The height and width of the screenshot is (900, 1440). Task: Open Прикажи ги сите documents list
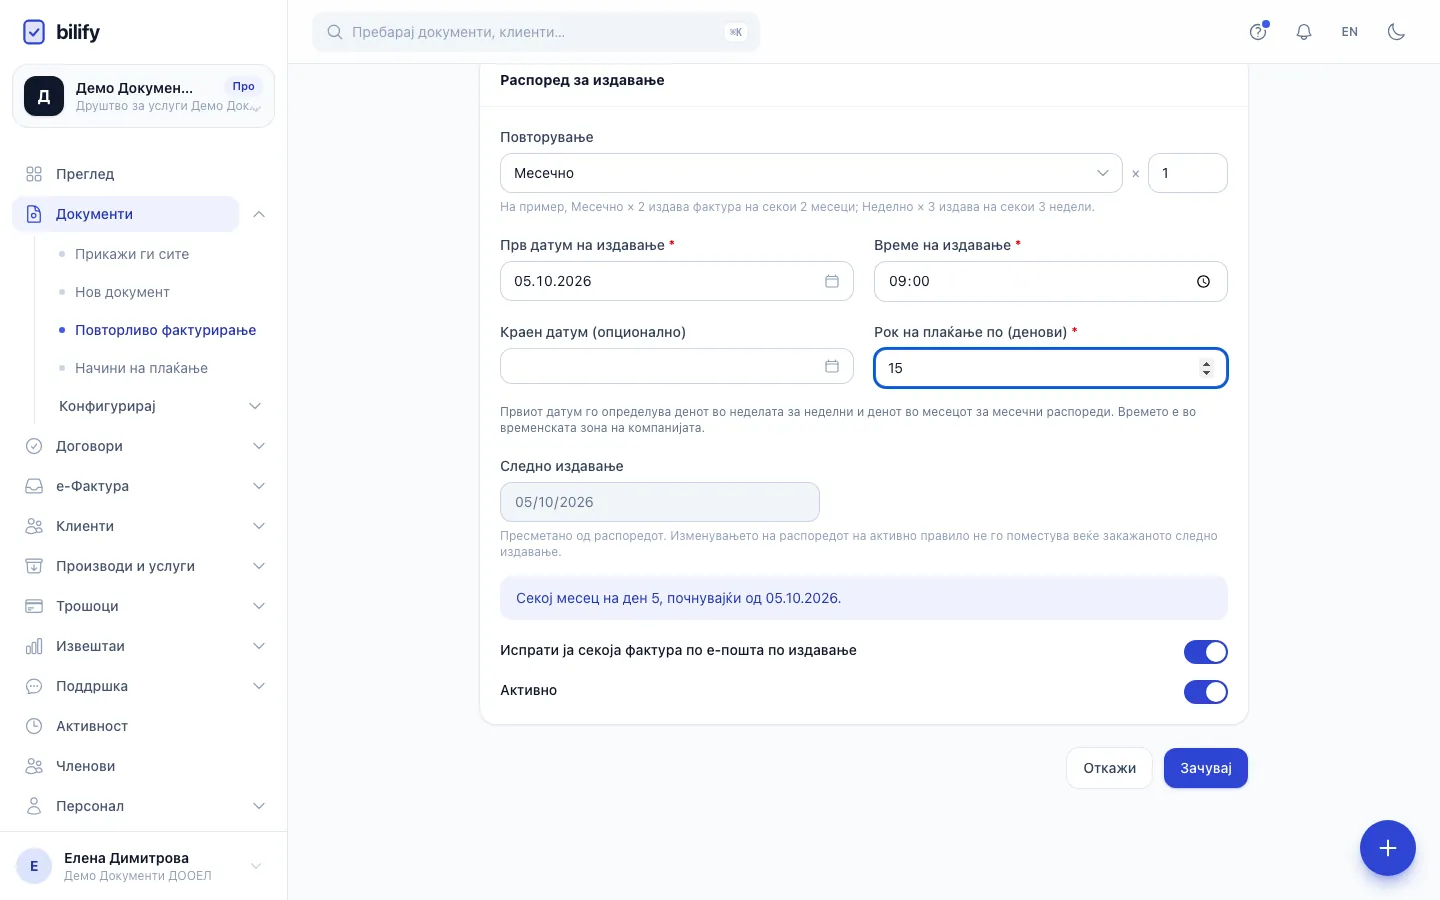coord(132,254)
